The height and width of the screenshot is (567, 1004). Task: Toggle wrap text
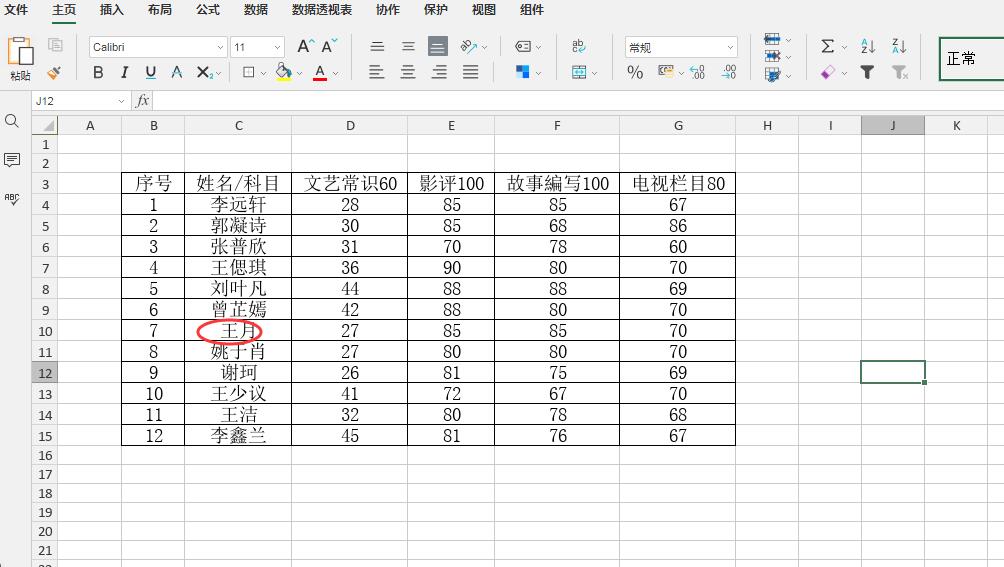coord(578,45)
